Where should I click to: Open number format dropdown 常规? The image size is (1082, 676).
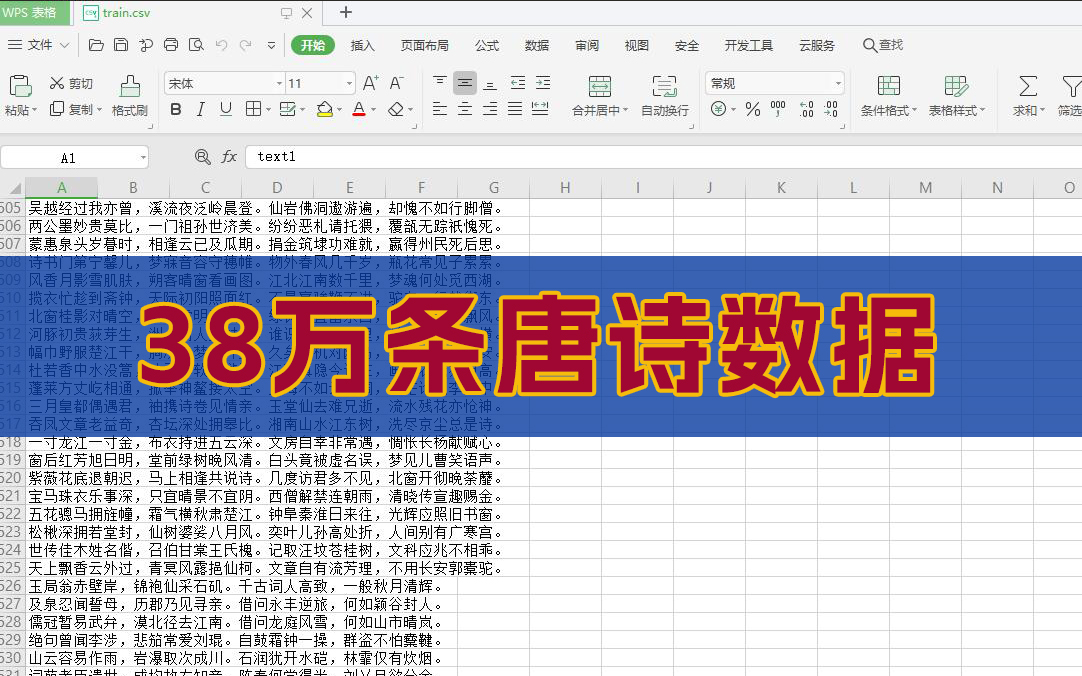click(838, 83)
